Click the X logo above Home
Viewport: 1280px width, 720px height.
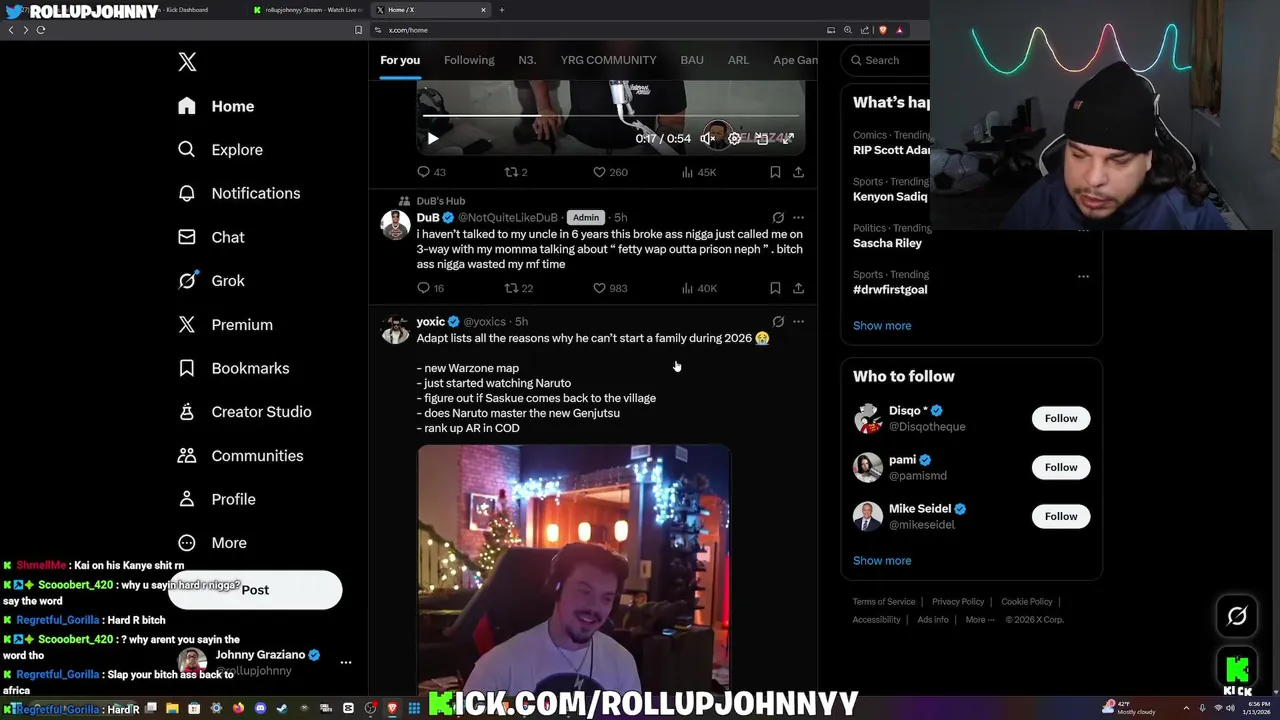[187, 62]
